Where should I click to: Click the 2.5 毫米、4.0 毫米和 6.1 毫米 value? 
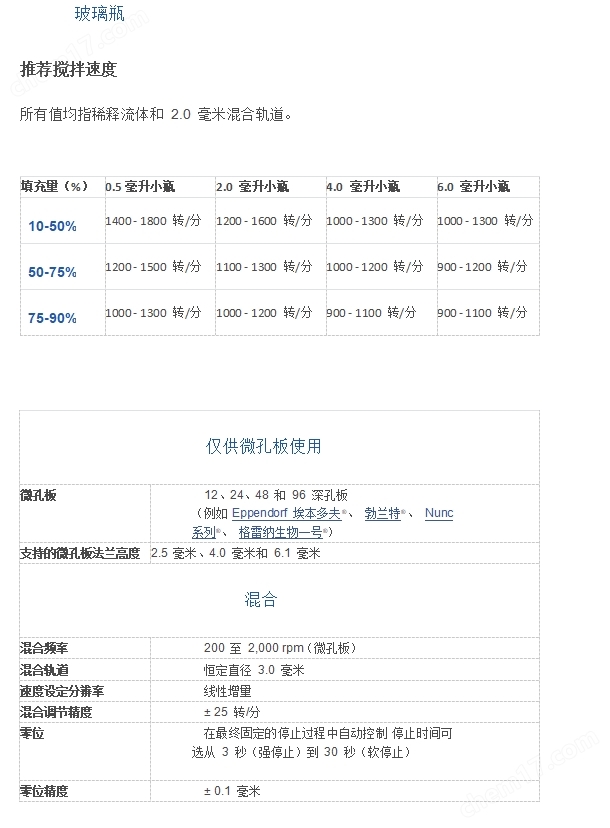(236, 553)
